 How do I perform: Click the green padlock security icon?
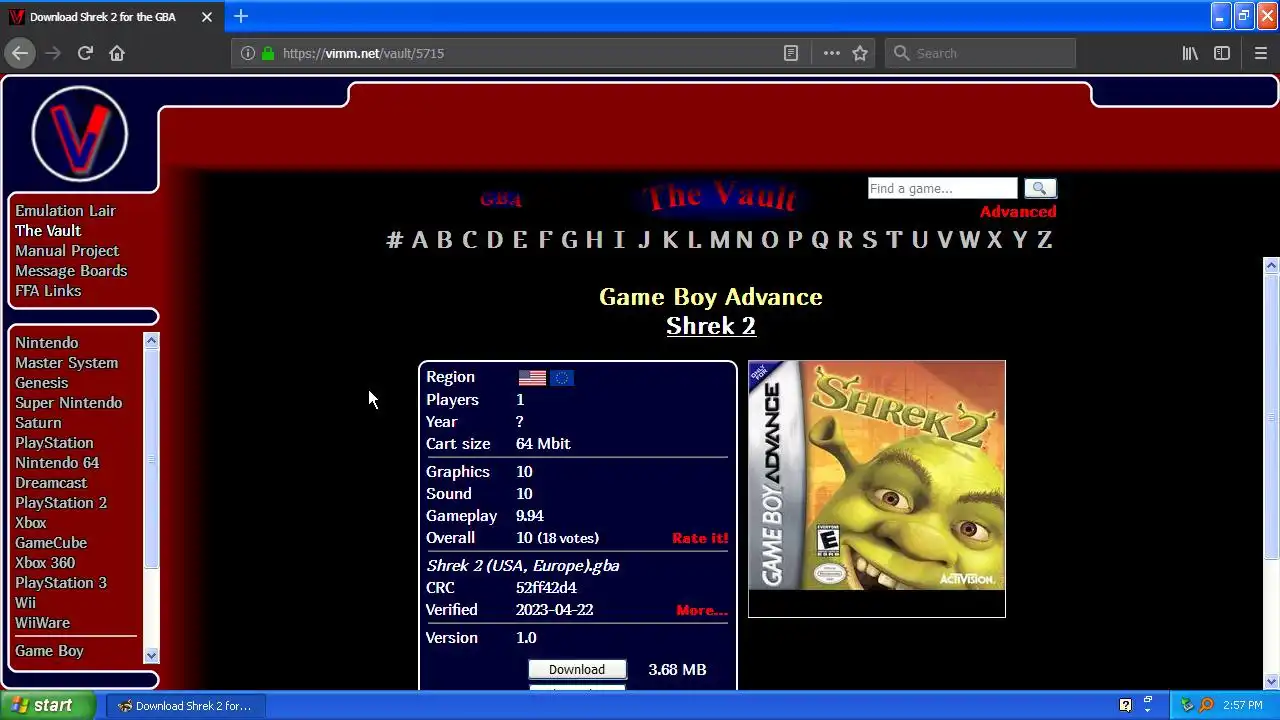pyautogui.click(x=268, y=53)
